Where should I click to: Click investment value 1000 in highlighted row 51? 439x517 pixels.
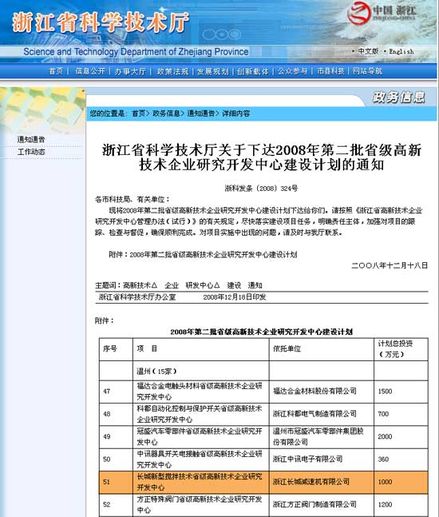pos(385,482)
